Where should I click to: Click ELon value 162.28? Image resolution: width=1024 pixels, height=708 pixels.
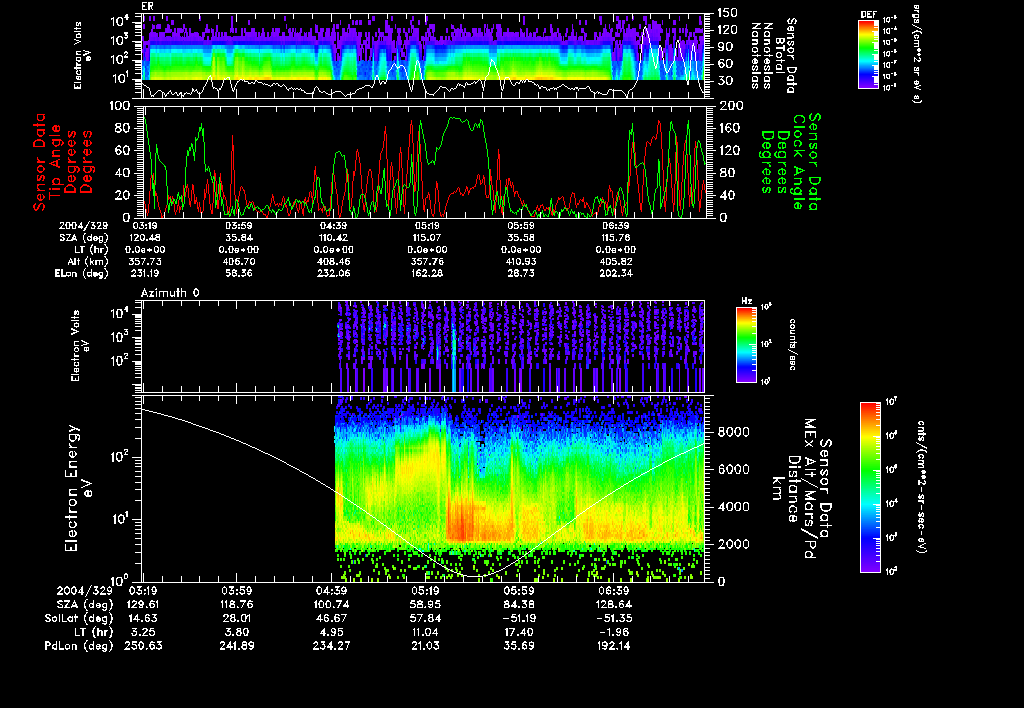[x=427, y=274]
